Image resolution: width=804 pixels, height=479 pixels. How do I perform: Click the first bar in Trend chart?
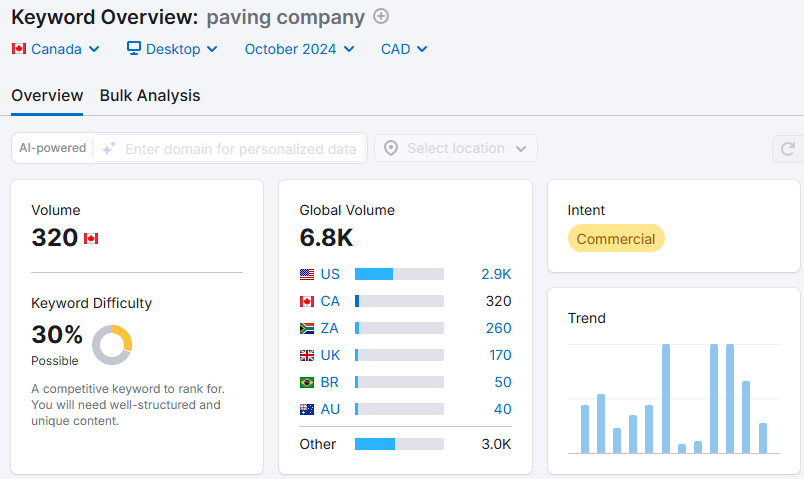click(585, 429)
